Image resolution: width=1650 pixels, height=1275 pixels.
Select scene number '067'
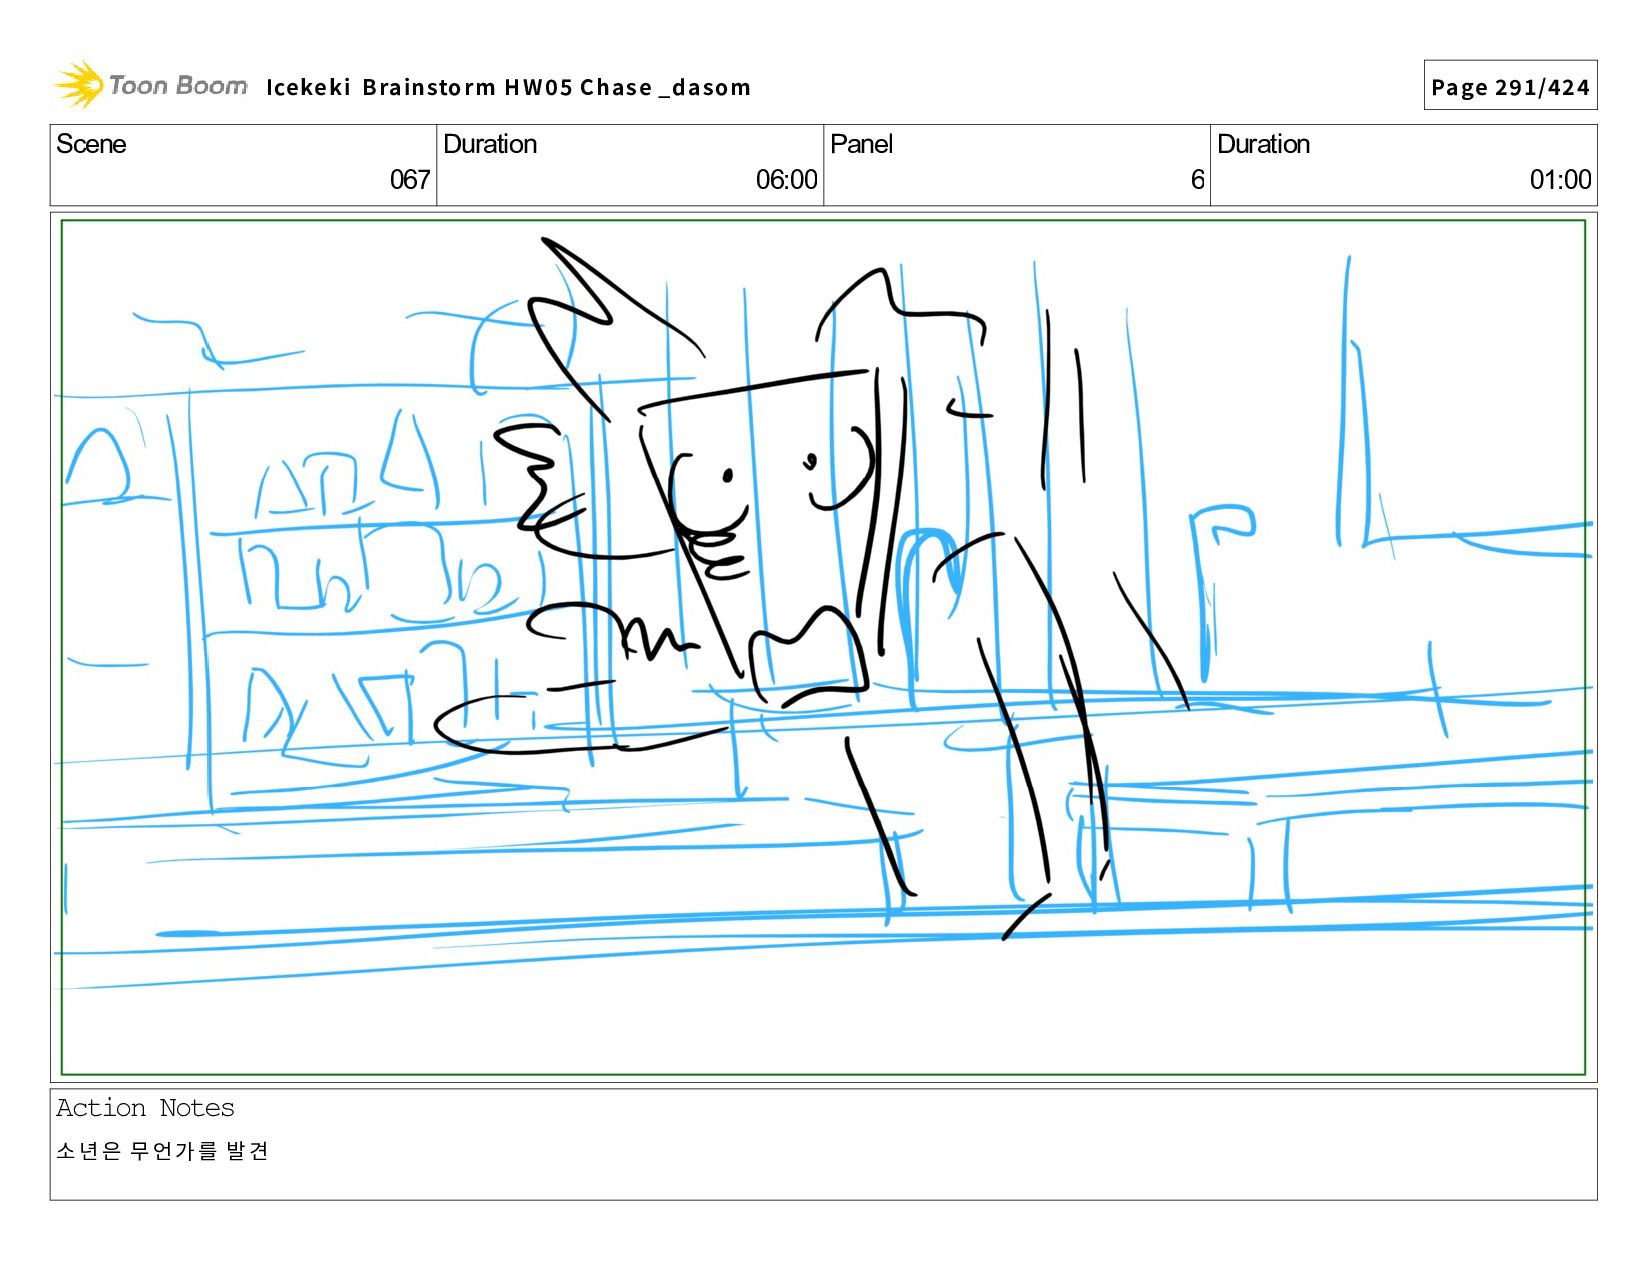[410, 180]
